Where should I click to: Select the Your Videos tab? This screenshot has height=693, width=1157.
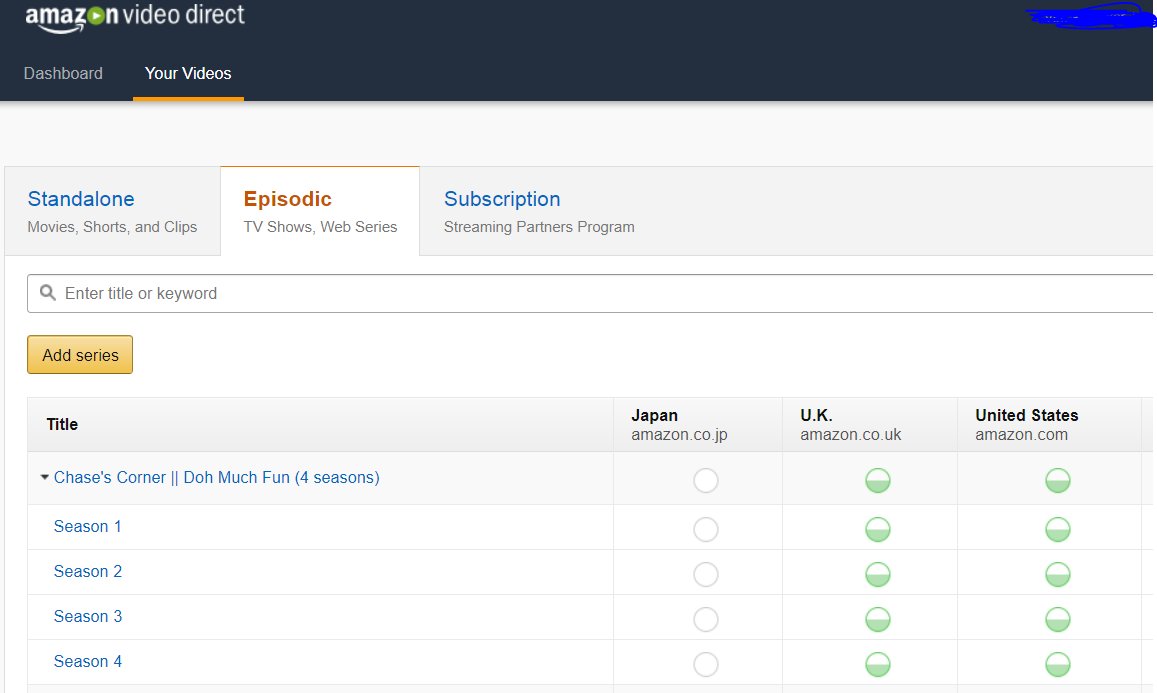[188, 73]
